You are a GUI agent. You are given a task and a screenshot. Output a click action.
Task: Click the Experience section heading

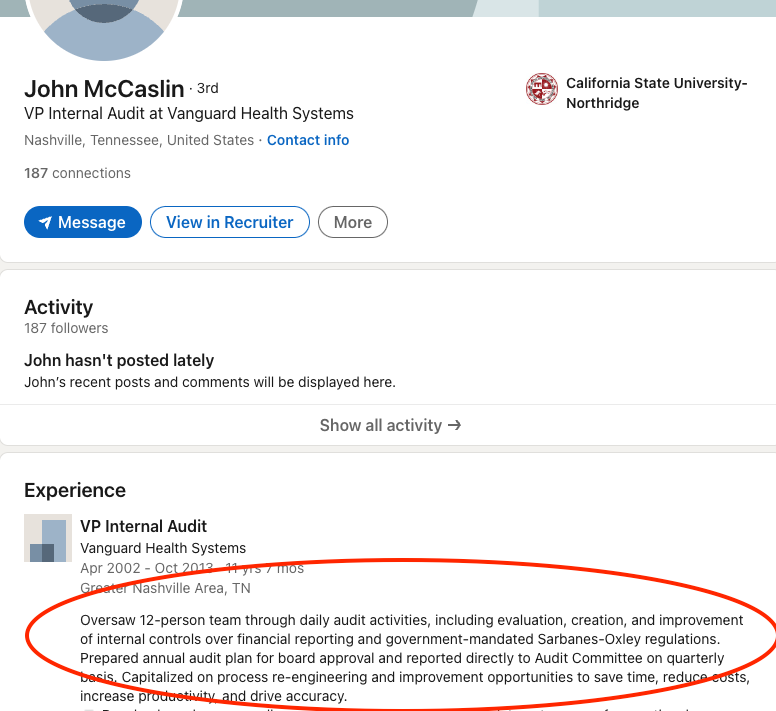coord(75,490)
